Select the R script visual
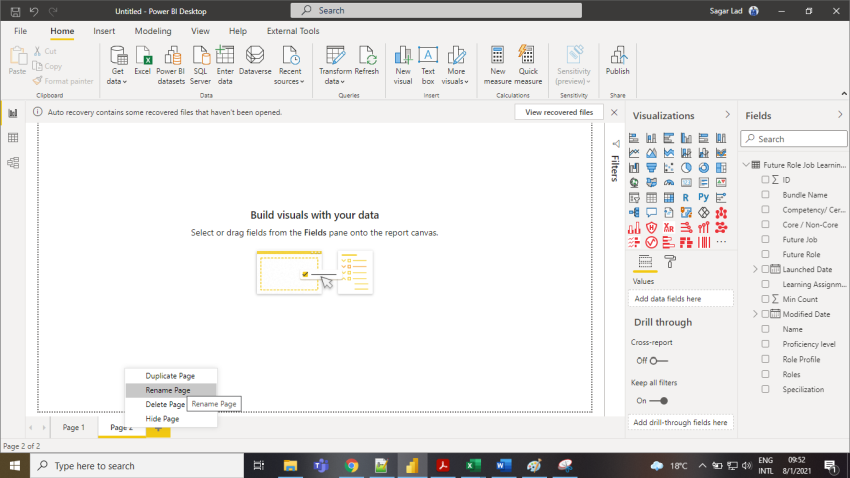Viewport: 850px width, 478px height. coord(686,198)
